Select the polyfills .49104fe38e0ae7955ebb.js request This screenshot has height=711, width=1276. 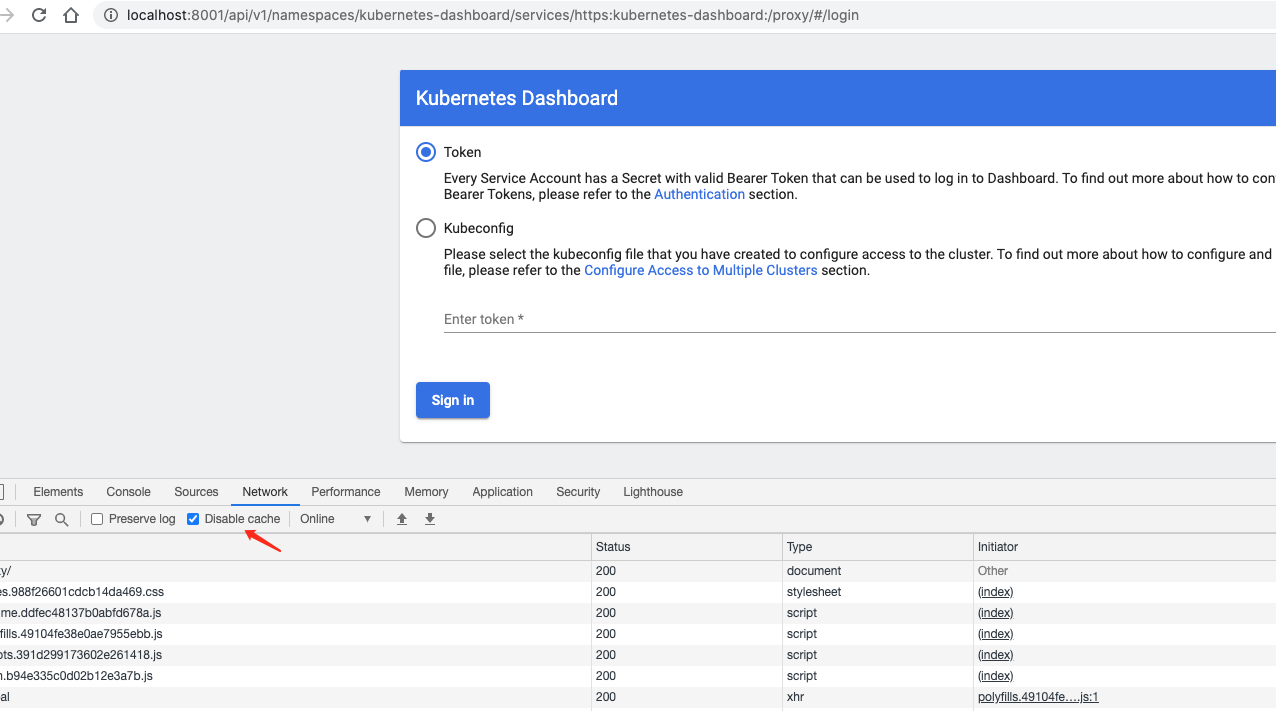(638, 634)
